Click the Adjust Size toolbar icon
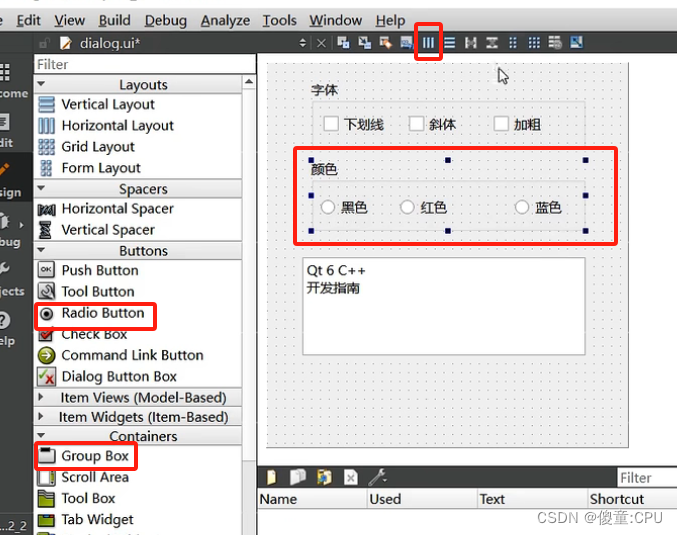Screen dimensions: 677x535 pyautogui.click(x=576, y=43)
